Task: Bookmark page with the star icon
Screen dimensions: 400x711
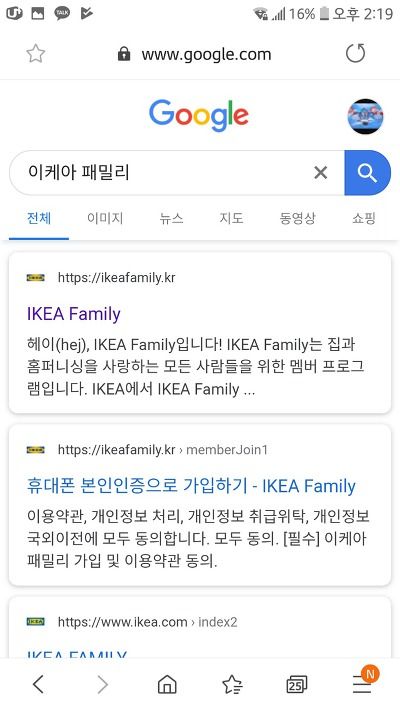Action: [x=35, y=54]
